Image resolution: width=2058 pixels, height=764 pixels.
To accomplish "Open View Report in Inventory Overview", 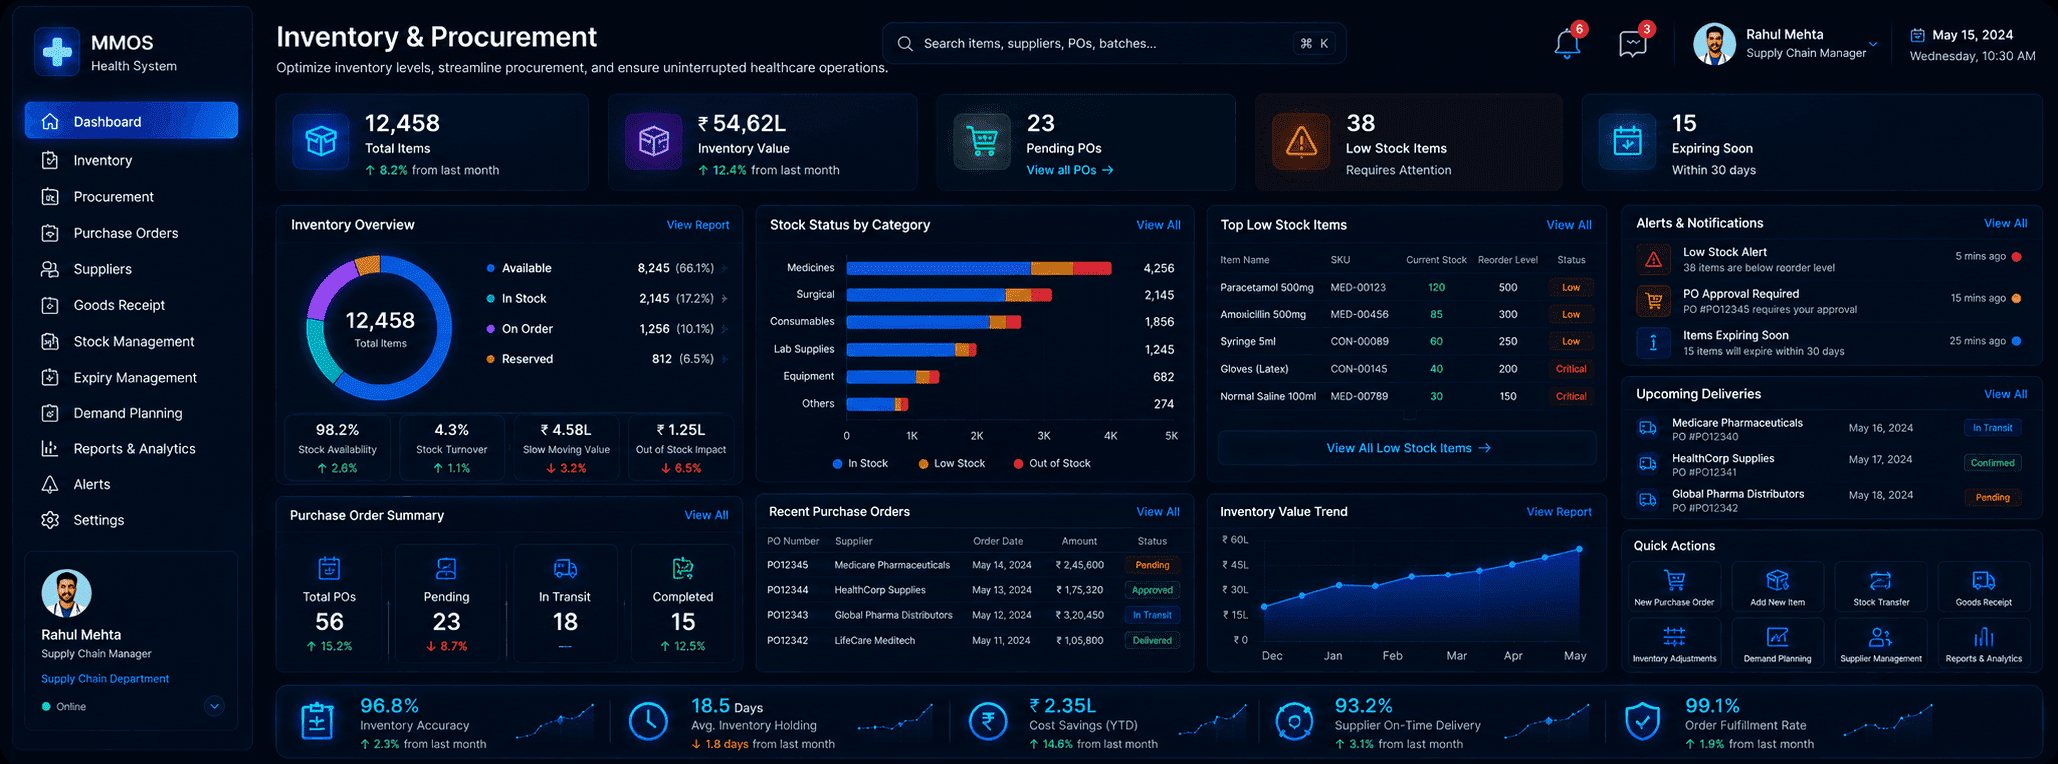I will pos(698,225).
